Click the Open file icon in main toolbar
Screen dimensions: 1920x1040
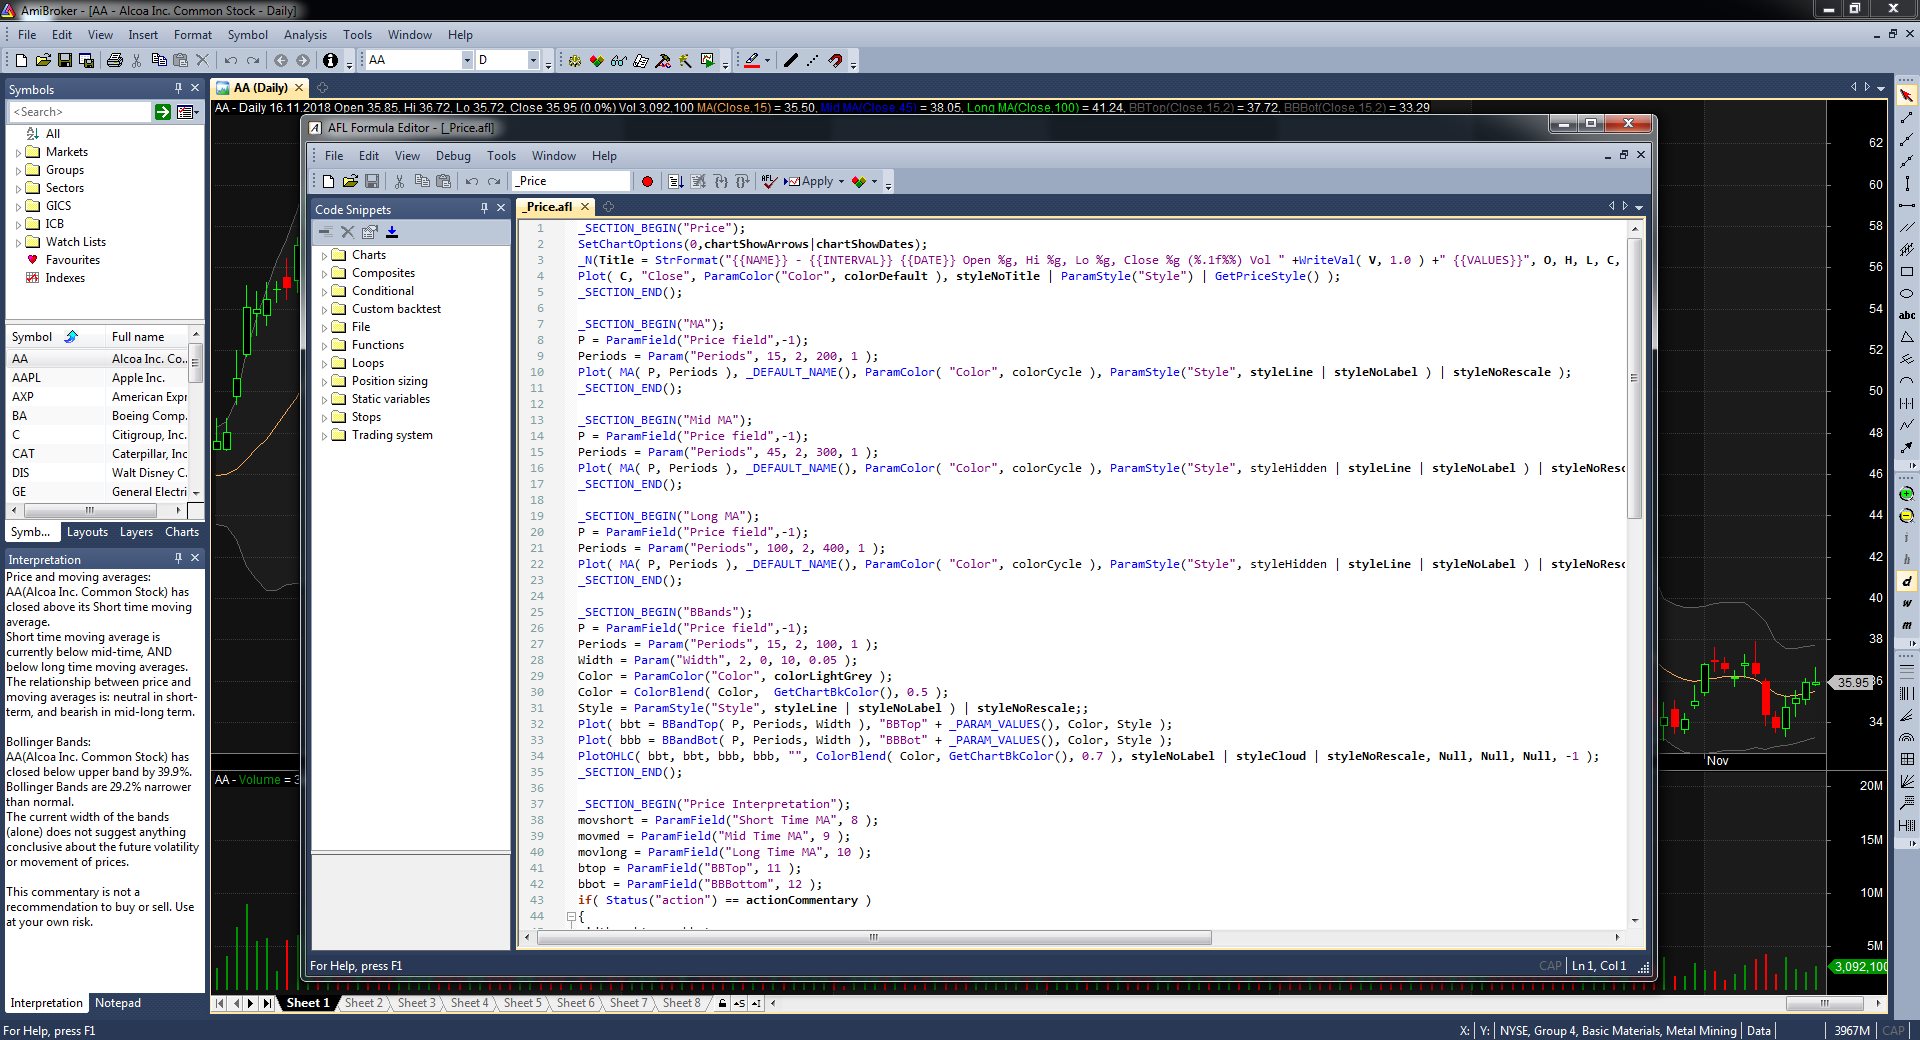tap(43, 61)
